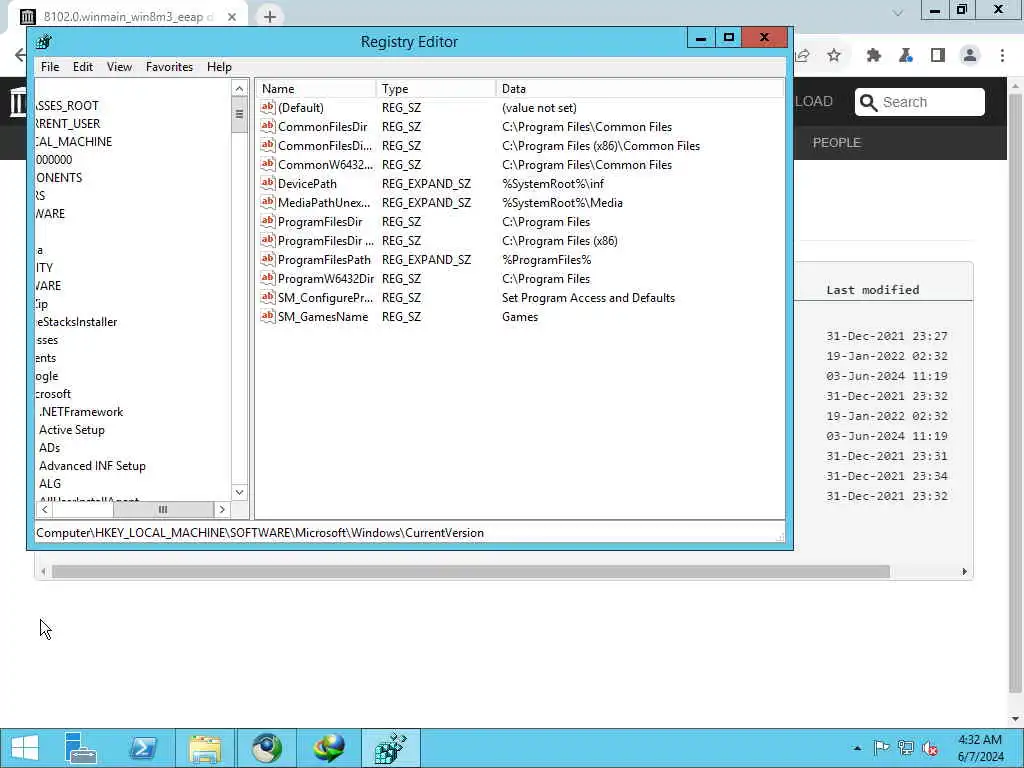1024x768 pixels.
Task: Click the tree pane scroll left arrow
Action: coord(44,509)
